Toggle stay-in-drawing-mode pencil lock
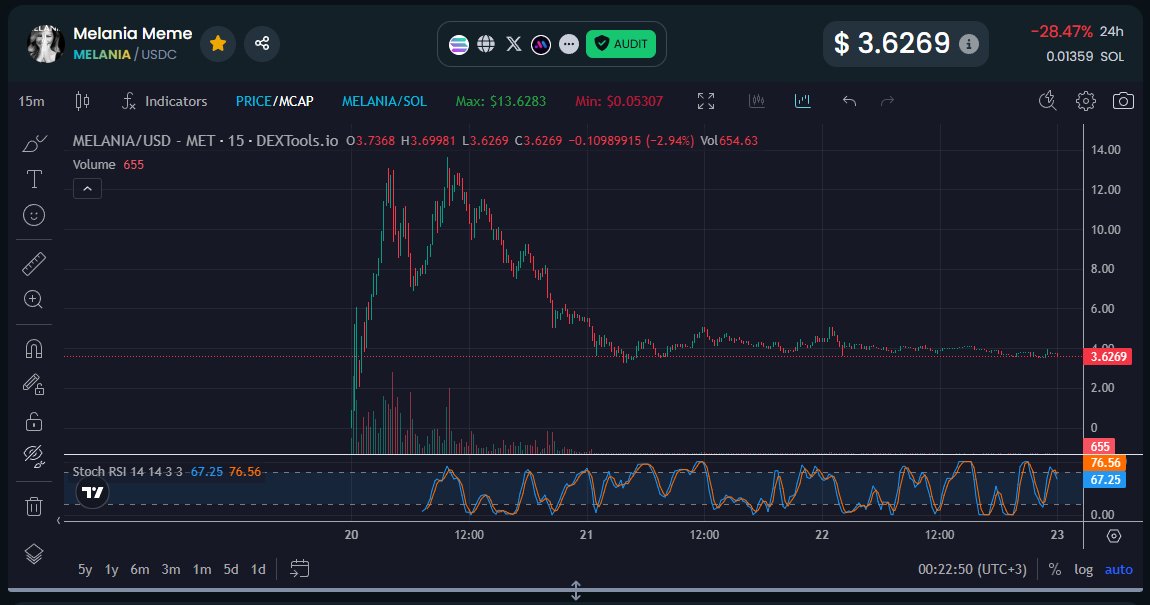 click(34, 384)
